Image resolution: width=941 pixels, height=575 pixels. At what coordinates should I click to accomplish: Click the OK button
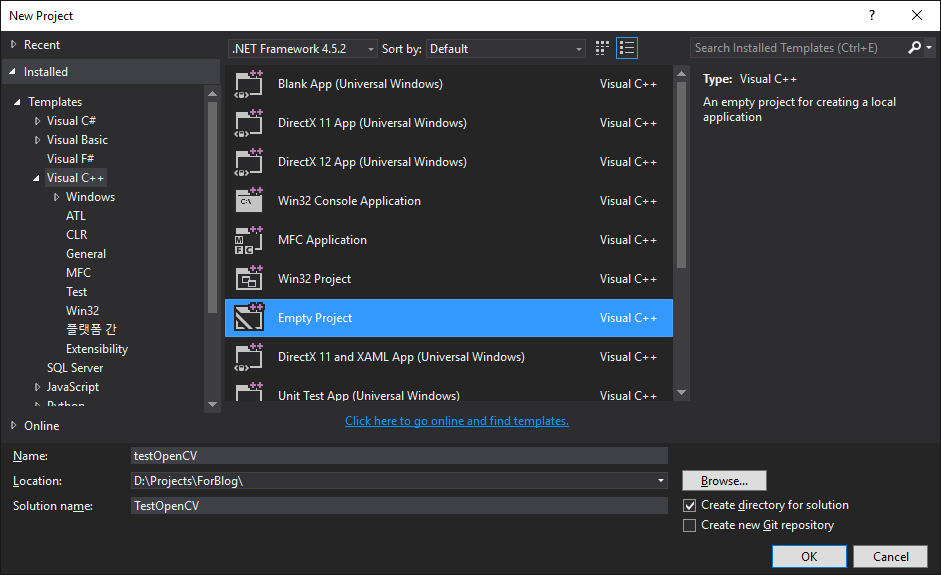809,556
